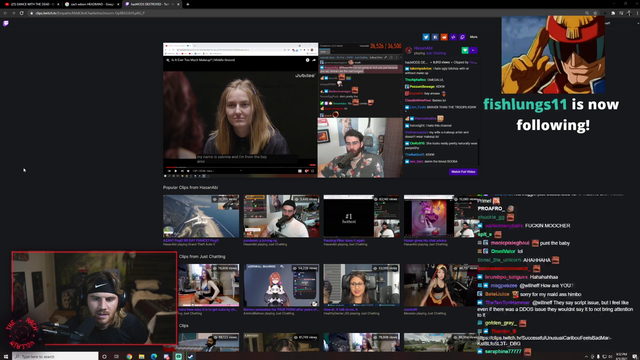Close the YouTube browser tab

tap(58, 4)
